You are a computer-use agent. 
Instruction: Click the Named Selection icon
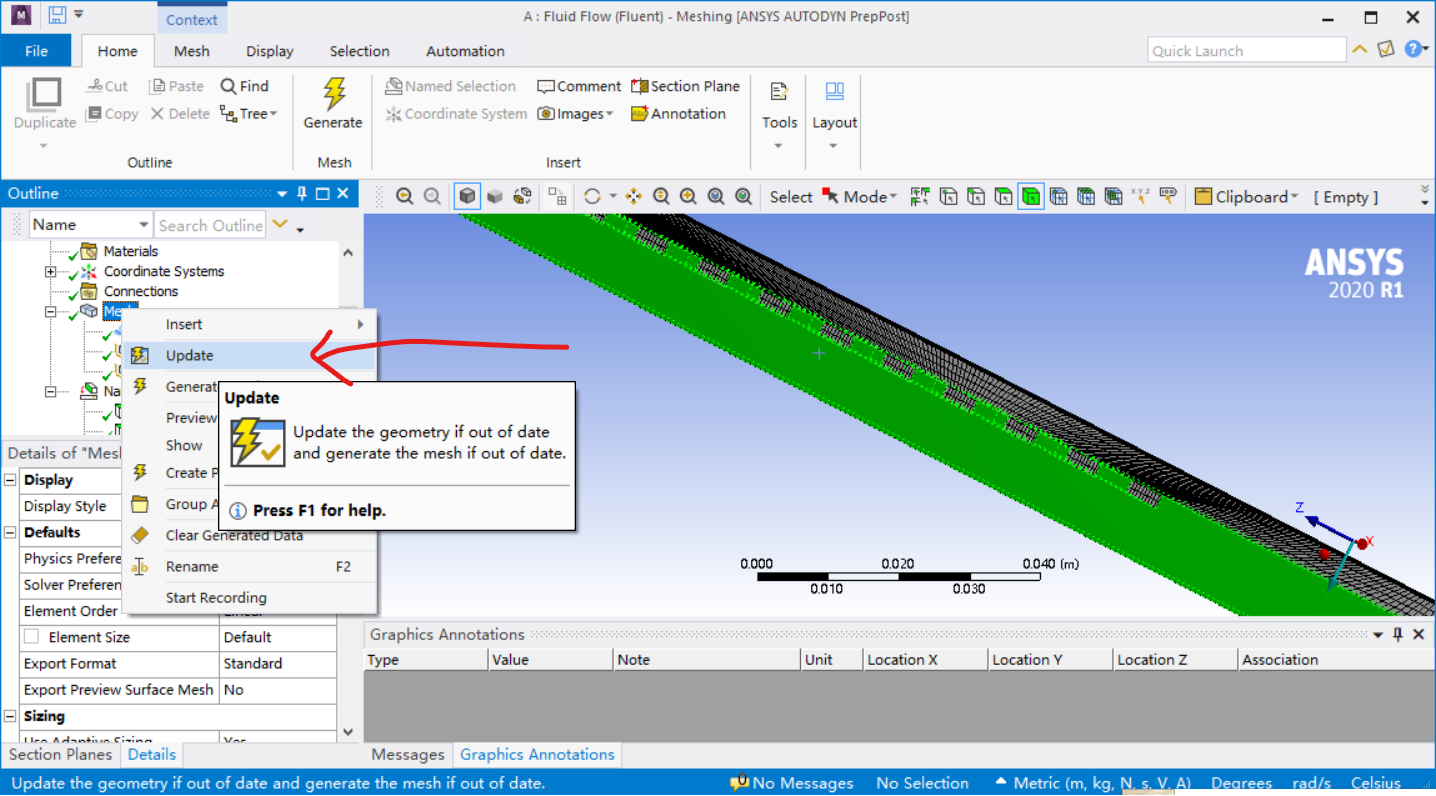point(394,86)
